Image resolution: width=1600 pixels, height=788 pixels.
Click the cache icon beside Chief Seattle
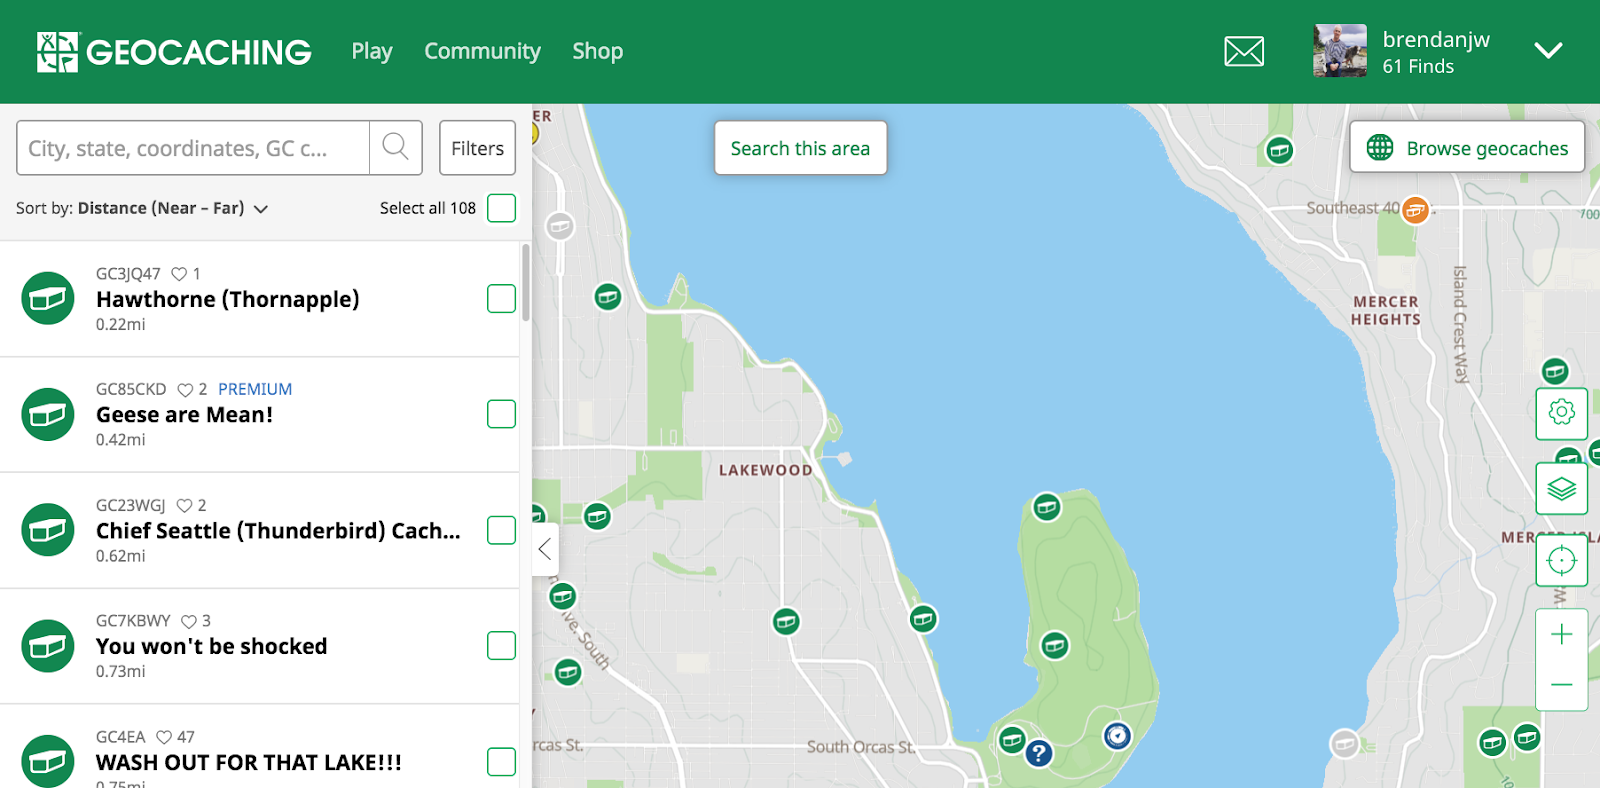click(48, 530)
